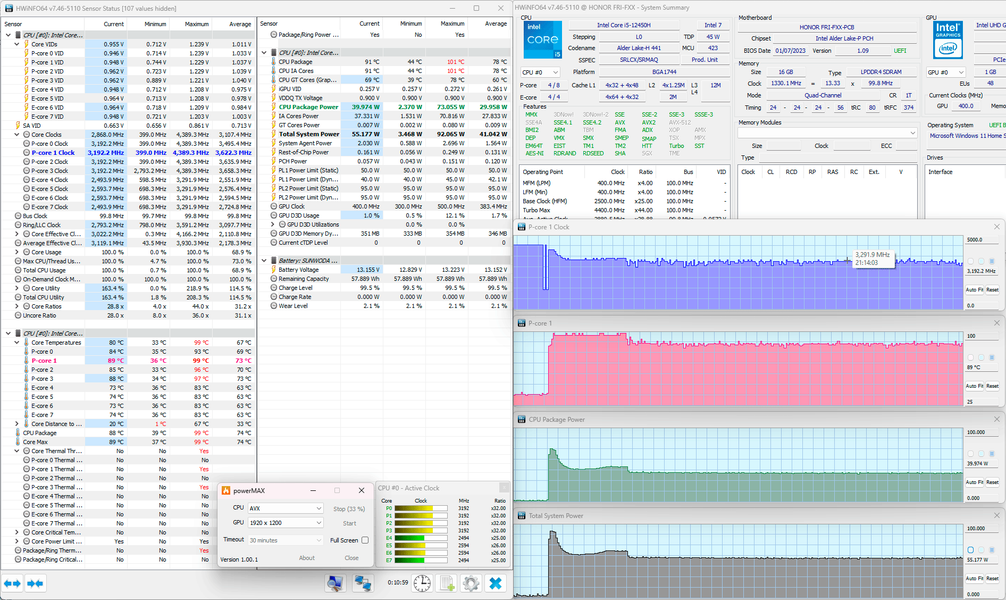Click the expand columns blue arrows icon
This screenshot has height=600, width=1006.
(x=13, y=583)
